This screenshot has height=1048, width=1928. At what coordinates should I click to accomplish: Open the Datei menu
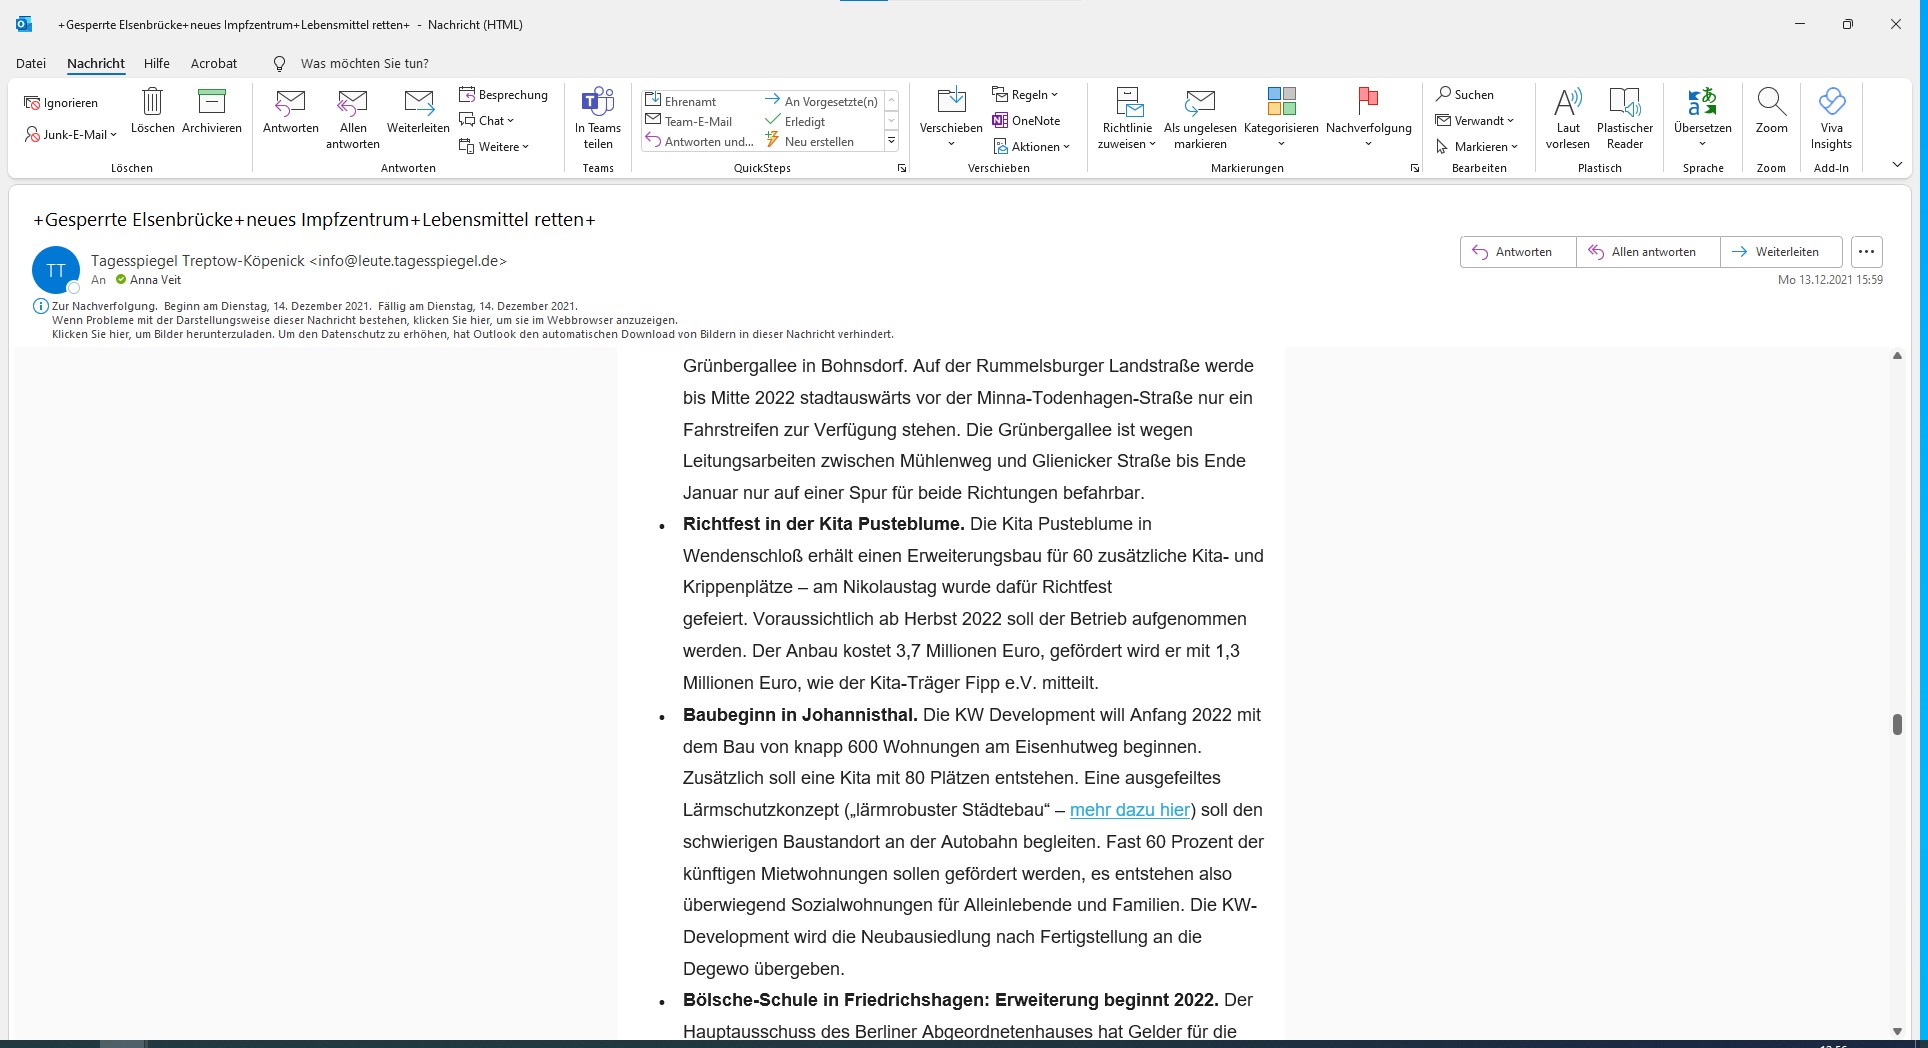click(x=31, y=63)
